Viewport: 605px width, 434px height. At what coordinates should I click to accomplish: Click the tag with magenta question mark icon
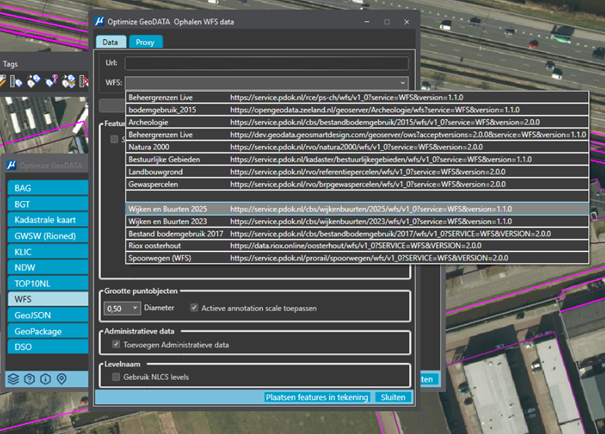click(x=51, y=81)
